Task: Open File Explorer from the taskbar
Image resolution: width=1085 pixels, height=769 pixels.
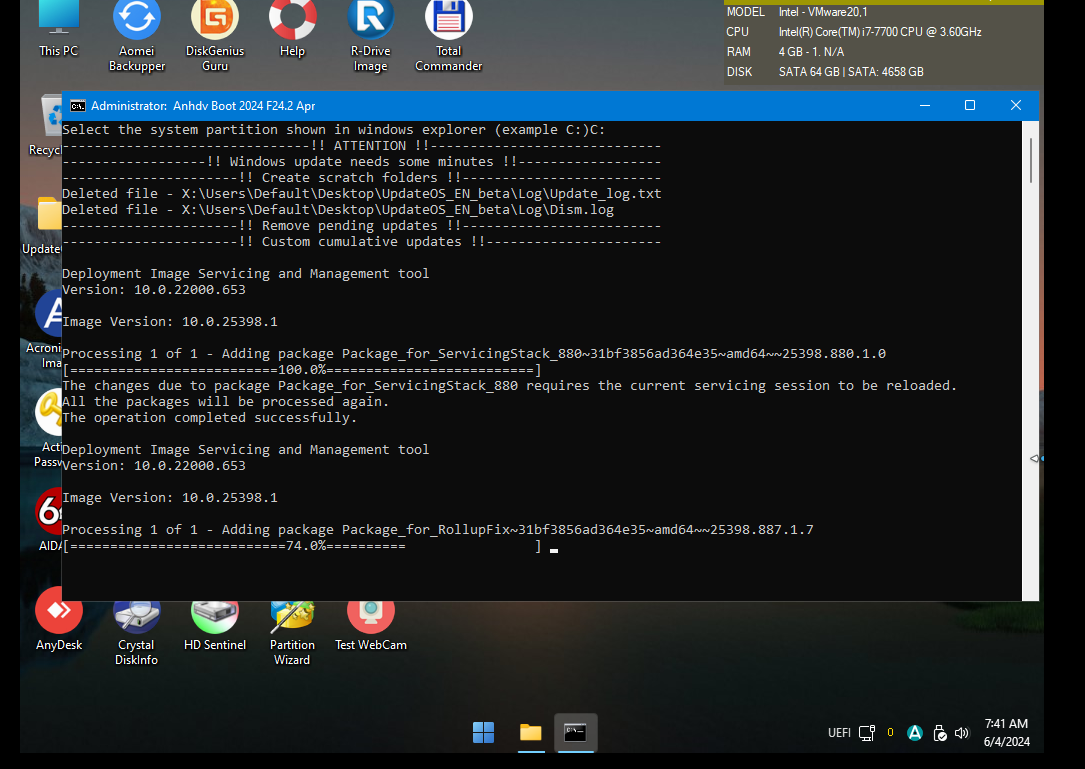Action: click(531, 732)
